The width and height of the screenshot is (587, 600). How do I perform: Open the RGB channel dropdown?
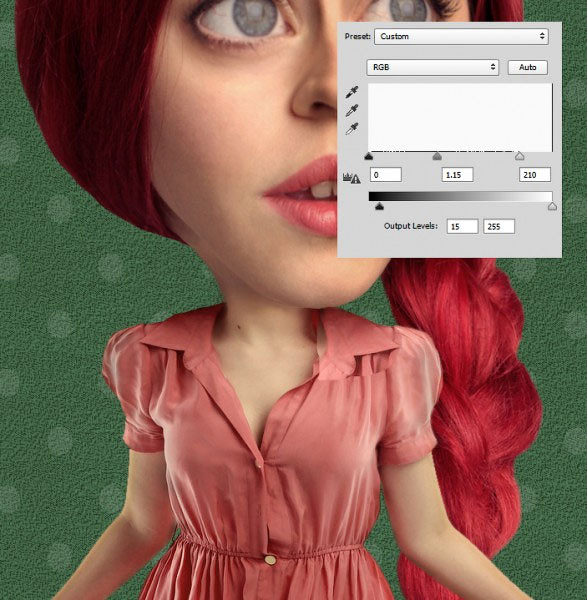click(x=432, y=67)
